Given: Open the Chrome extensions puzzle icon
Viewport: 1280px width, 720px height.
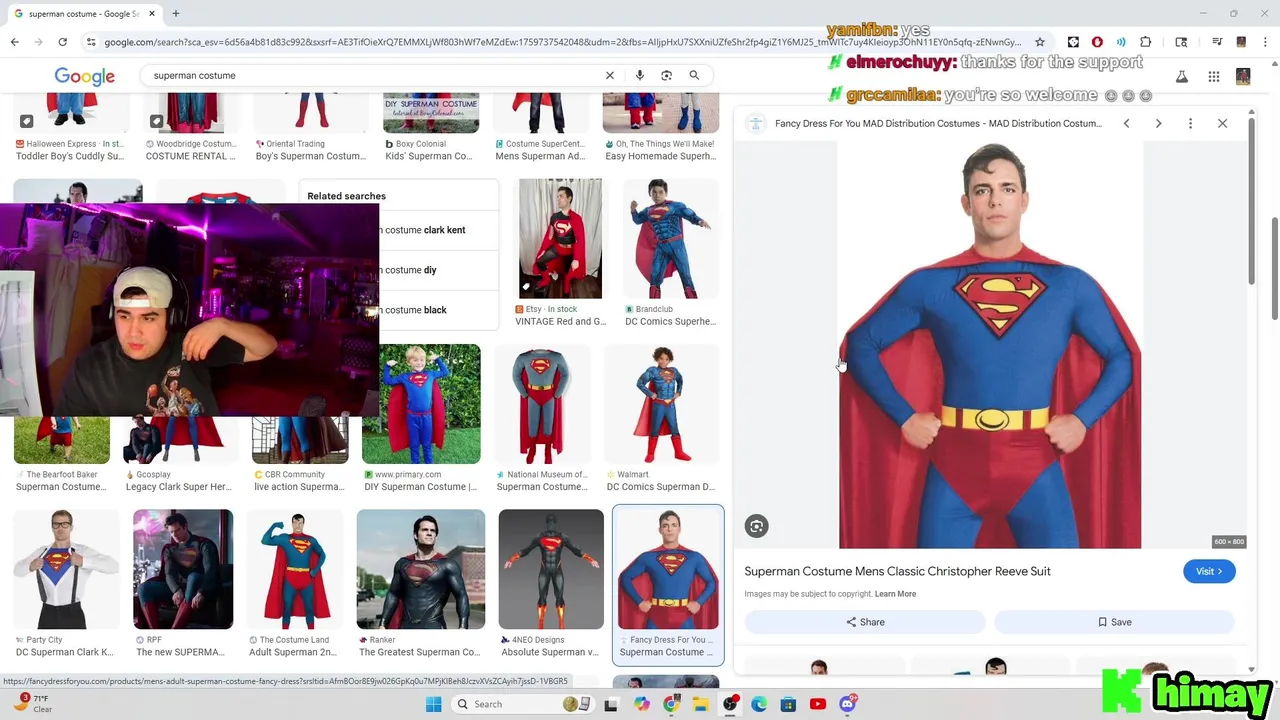Looking at the screenshot, I should (x=1146, y=42).
